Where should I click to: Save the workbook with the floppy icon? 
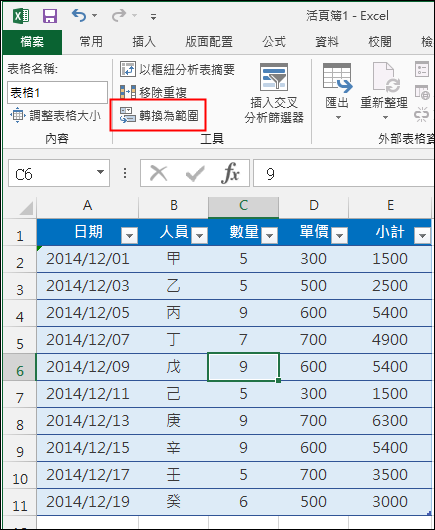tap(50, 16)
